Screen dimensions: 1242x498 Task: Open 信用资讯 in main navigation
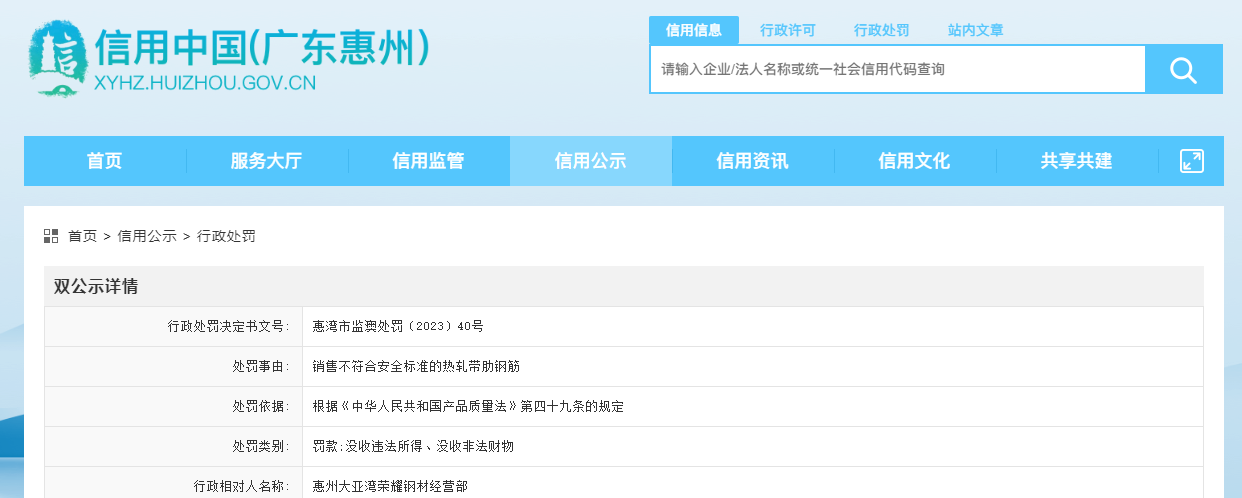pos(753,161)
